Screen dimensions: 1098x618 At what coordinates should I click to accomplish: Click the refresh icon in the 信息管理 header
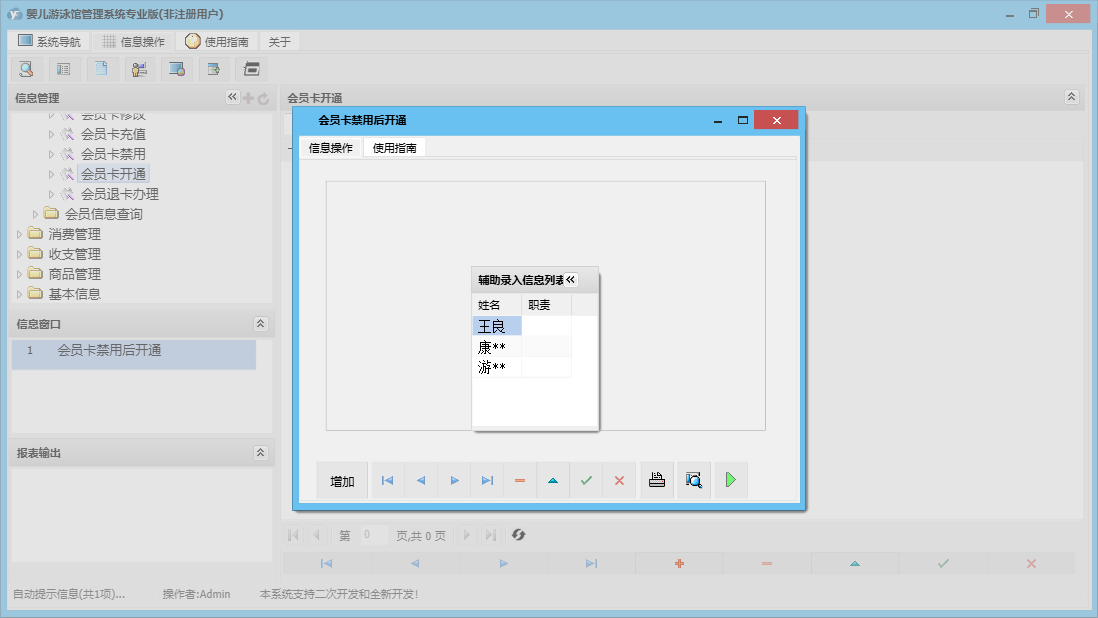(x=263, y=99)
